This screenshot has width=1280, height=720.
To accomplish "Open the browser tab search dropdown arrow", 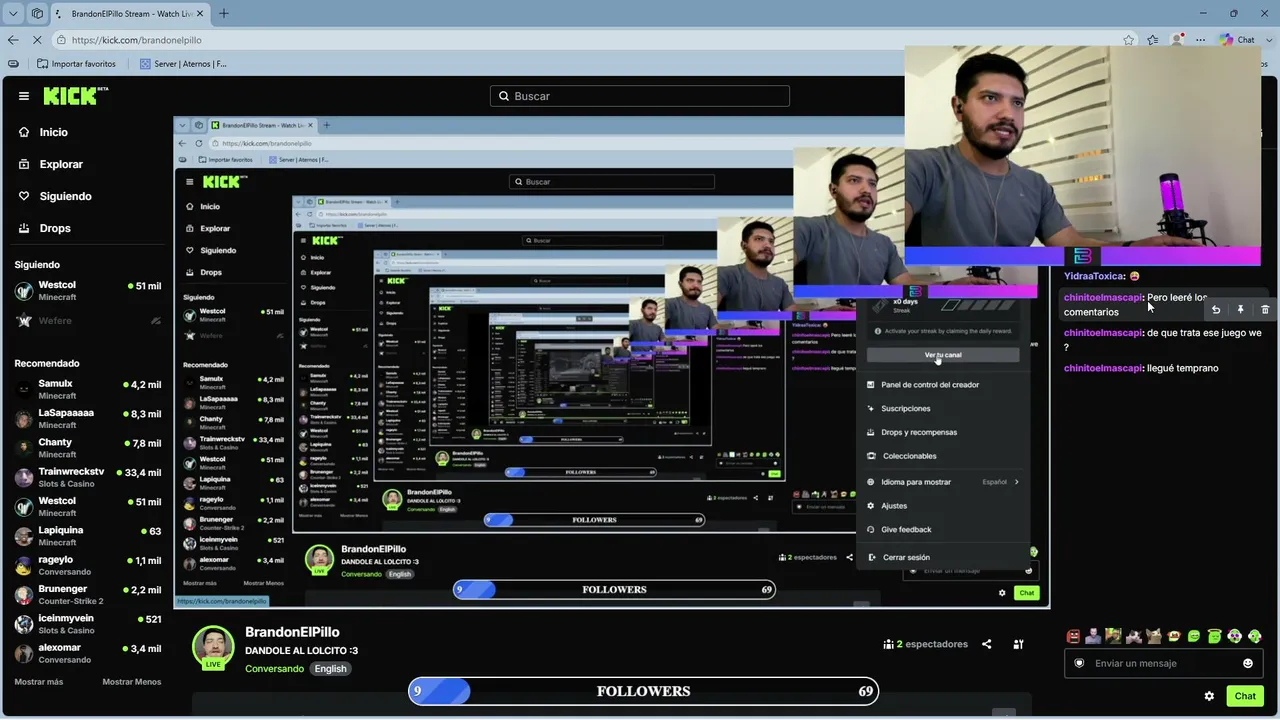I will coord(13,14).
